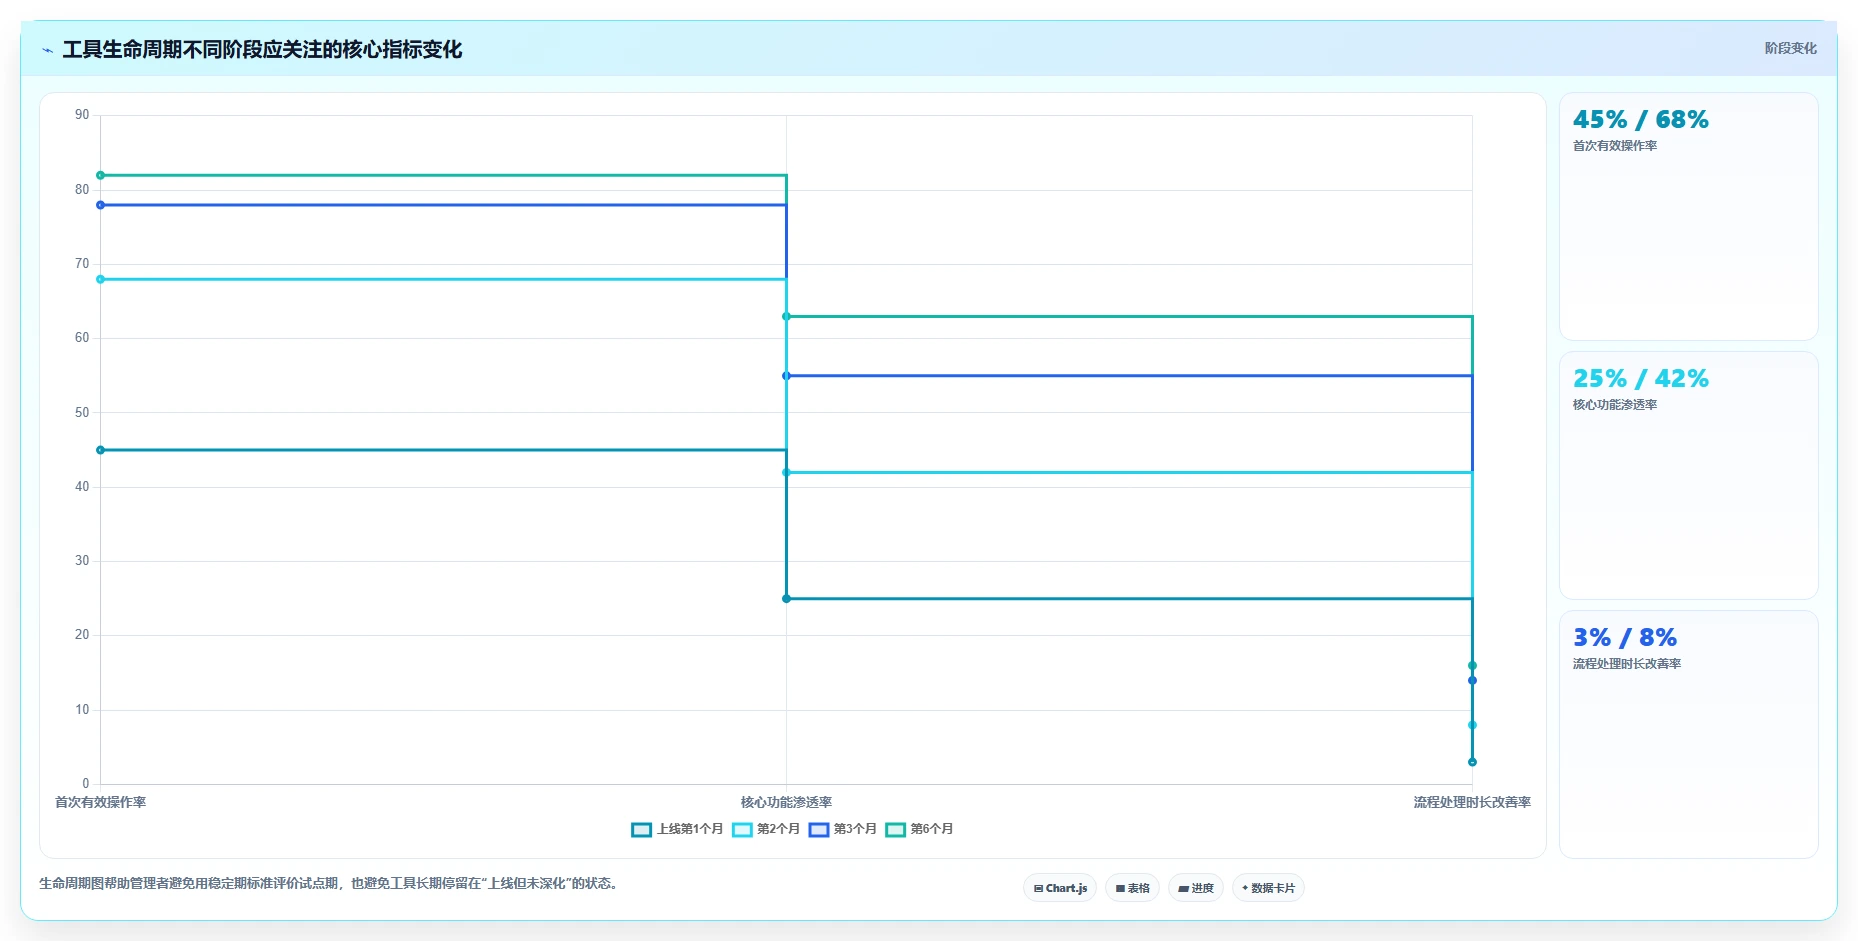Click the y-axis tick 50
The height and width of the screenshot is (941, 1858).
[82, 412]
